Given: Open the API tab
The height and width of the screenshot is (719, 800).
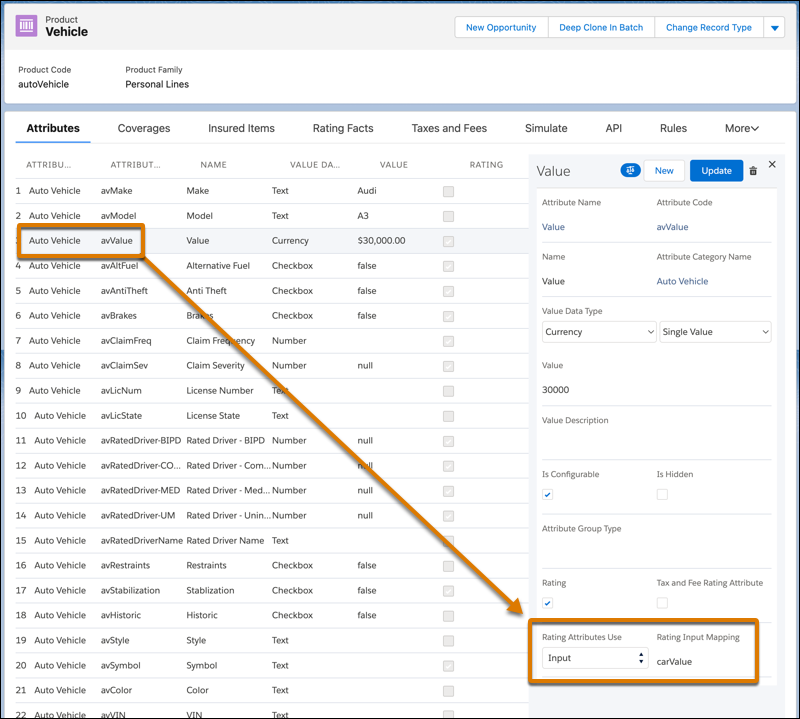Looking at the screenshot, I should pos(613,128).
